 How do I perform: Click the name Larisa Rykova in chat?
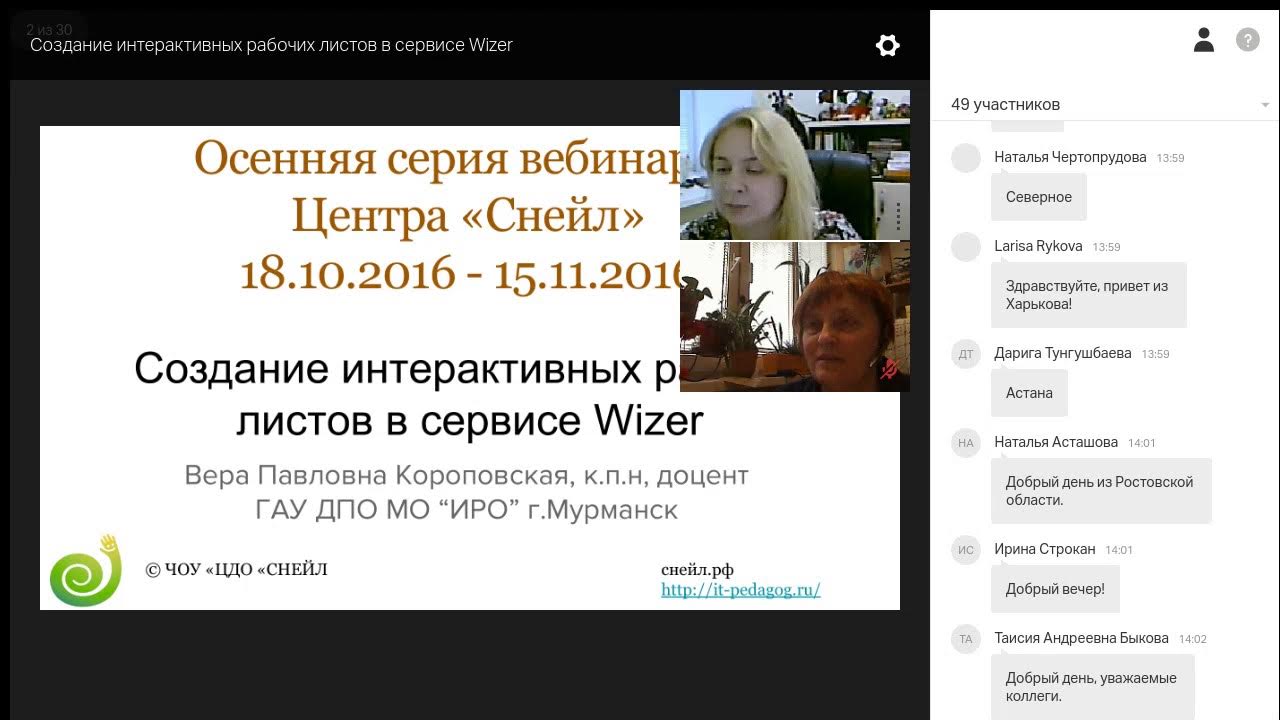tap(1038, 247)
